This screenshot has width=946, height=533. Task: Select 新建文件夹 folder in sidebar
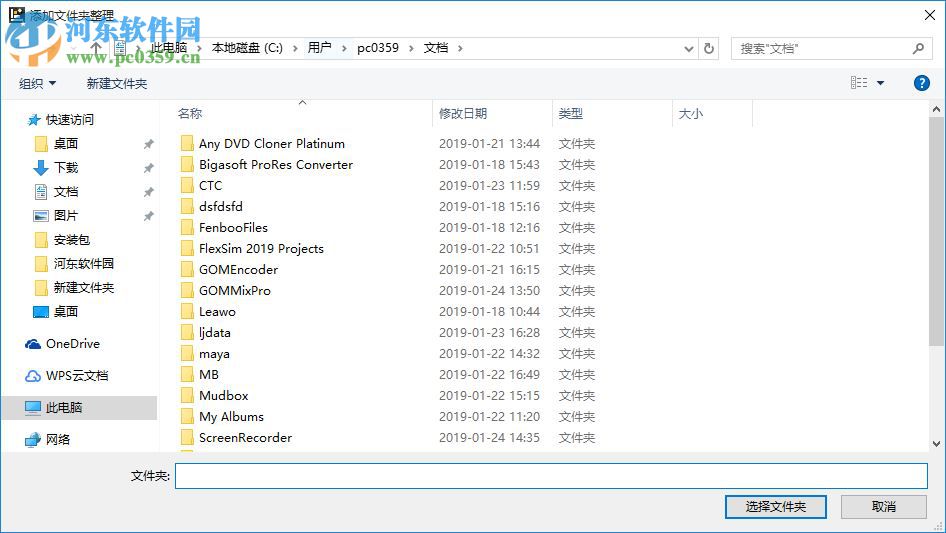[x=83, y=288]
